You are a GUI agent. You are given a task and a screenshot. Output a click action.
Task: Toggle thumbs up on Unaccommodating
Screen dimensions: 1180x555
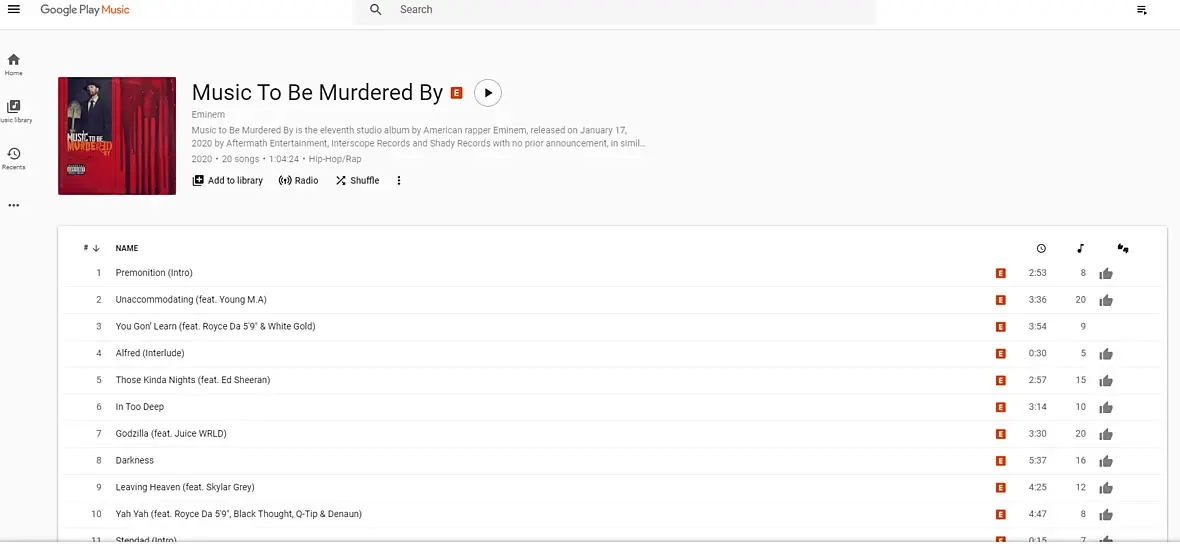click(1105, 300)
